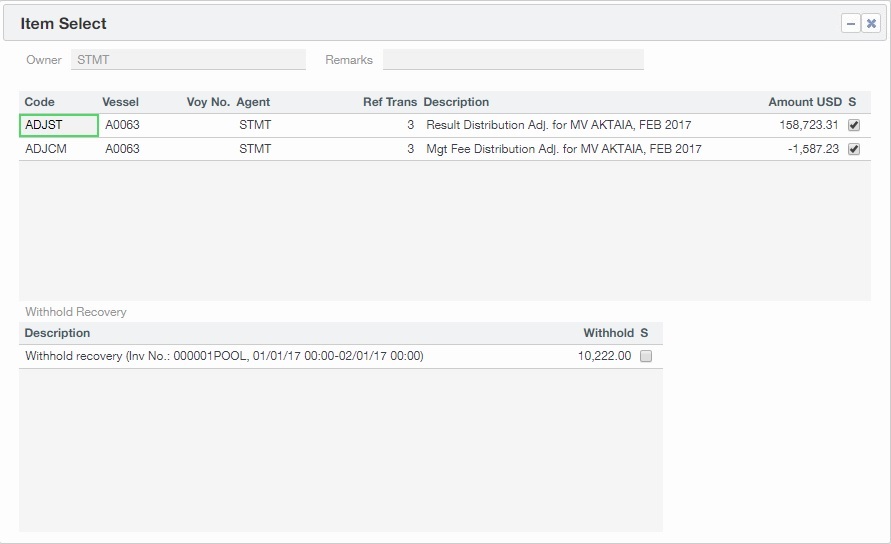Click the Code column header

coord(39,102)
